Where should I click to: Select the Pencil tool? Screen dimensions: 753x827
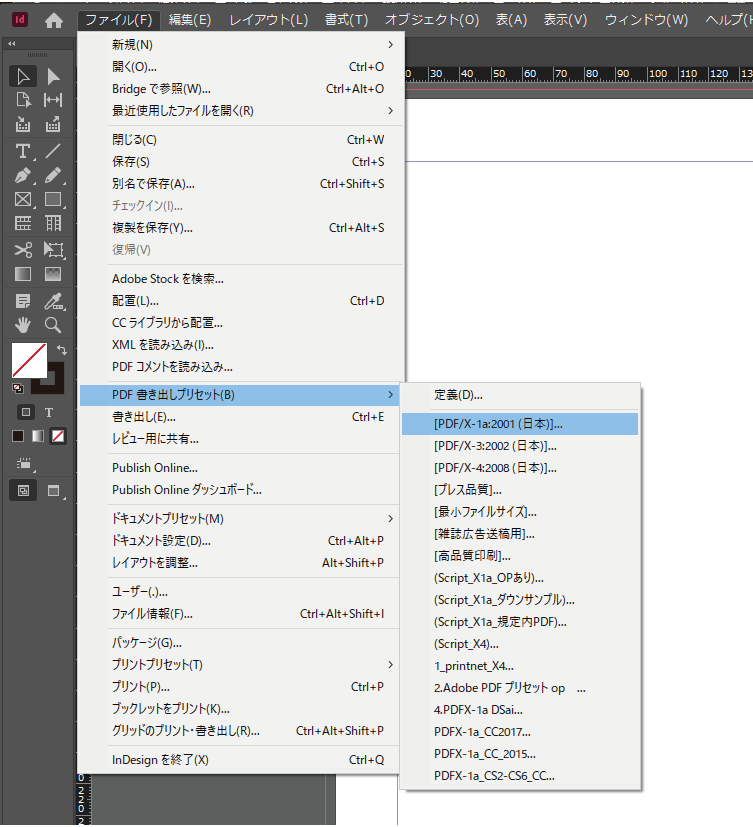pyautogui.click(x=53, y=175)
